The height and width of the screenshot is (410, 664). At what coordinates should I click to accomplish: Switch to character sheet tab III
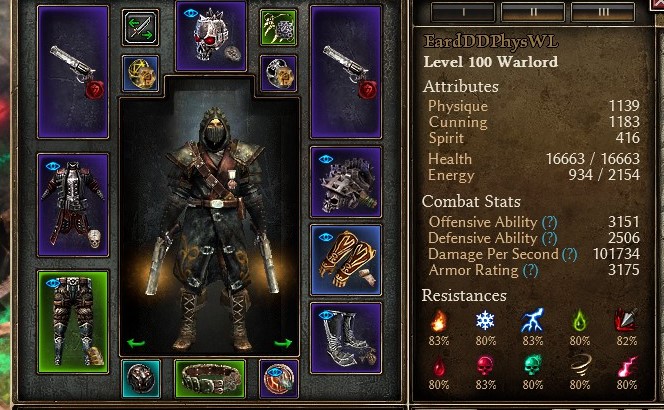[x=603, y=12]
